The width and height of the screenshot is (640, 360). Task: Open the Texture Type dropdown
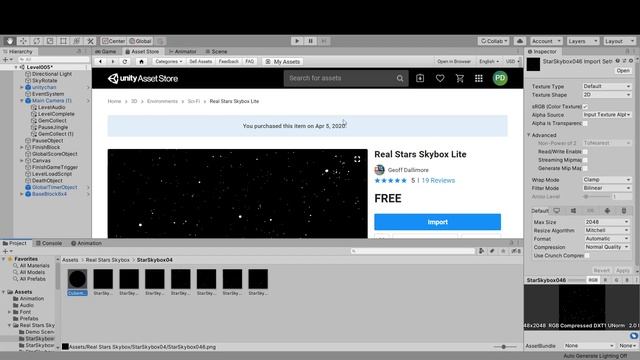tap(607, 86)
